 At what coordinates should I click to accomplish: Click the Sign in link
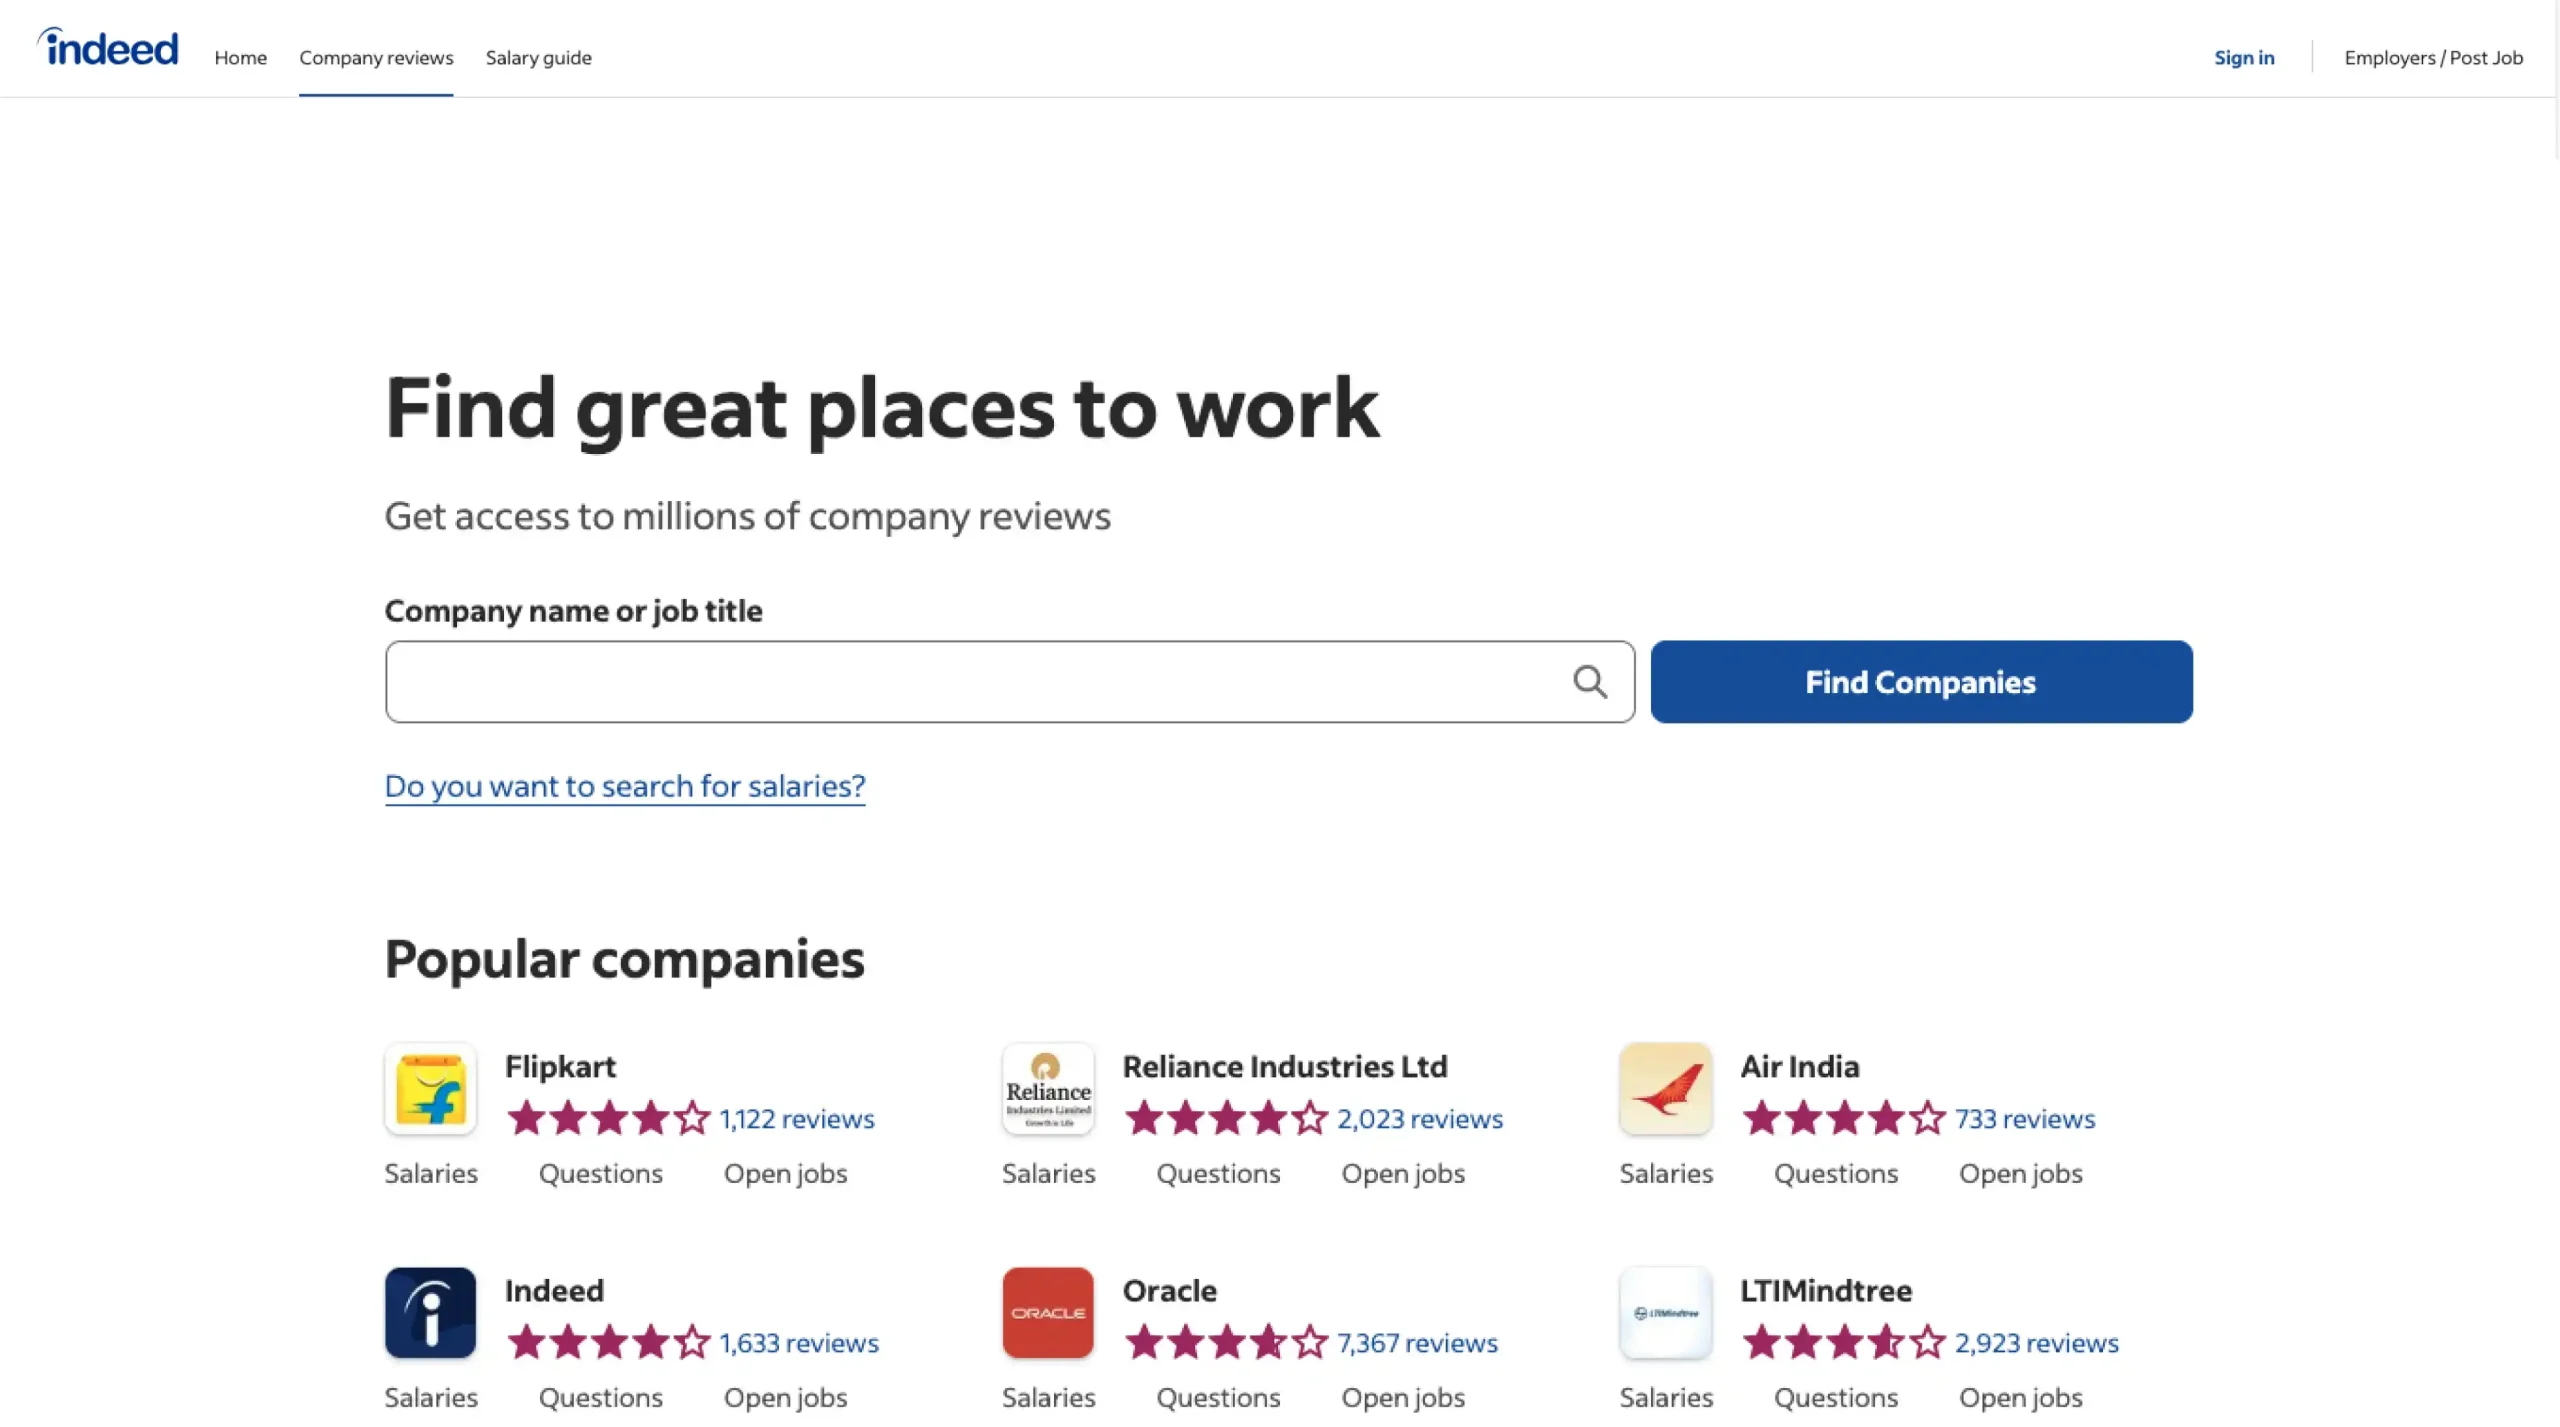(2243, 58)
